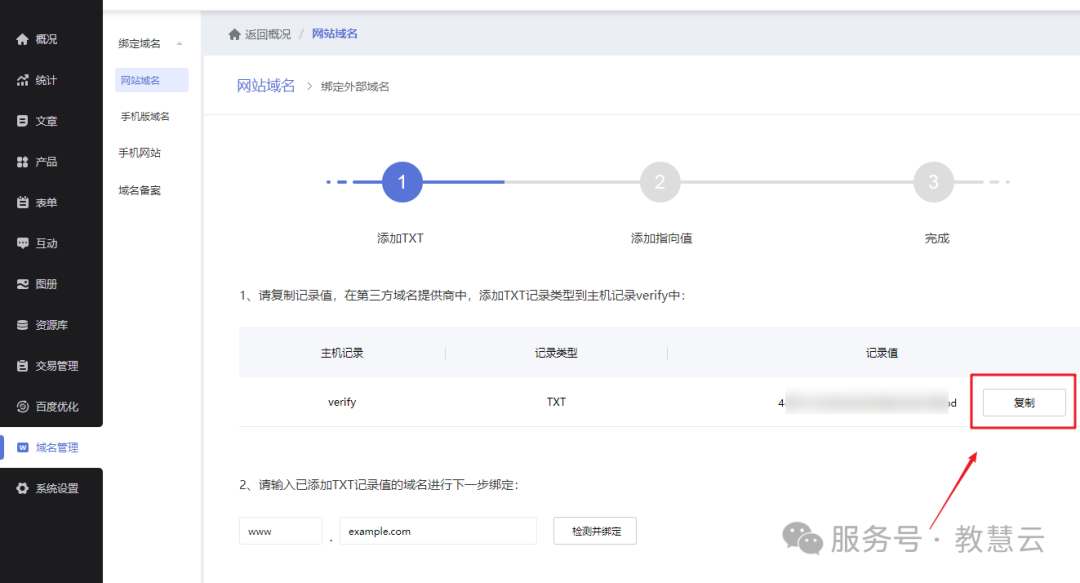Image resolution: width=1080 pixels, height=583 pixels.
Task: Open 域名备案 submenu item
Action: [x=139, y=190]
